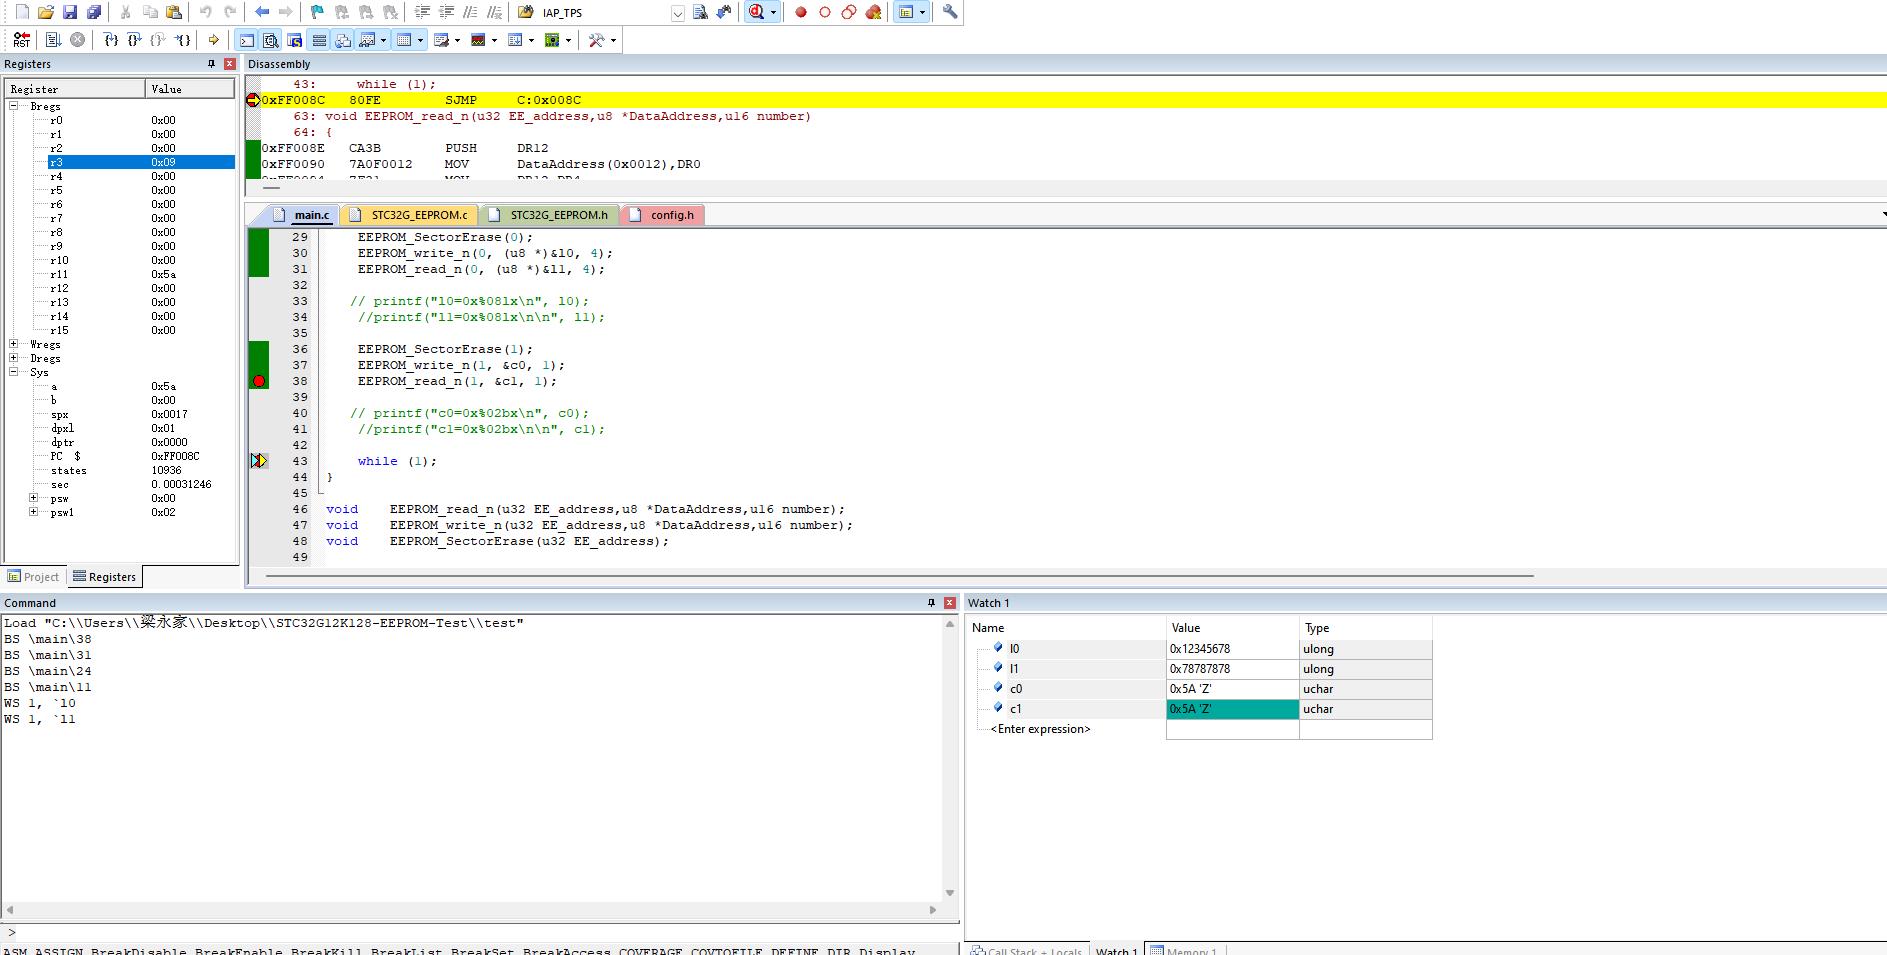1887x955 pixels.
Task: Select the Registers panel tab
Action: click(x=104, y=577)
